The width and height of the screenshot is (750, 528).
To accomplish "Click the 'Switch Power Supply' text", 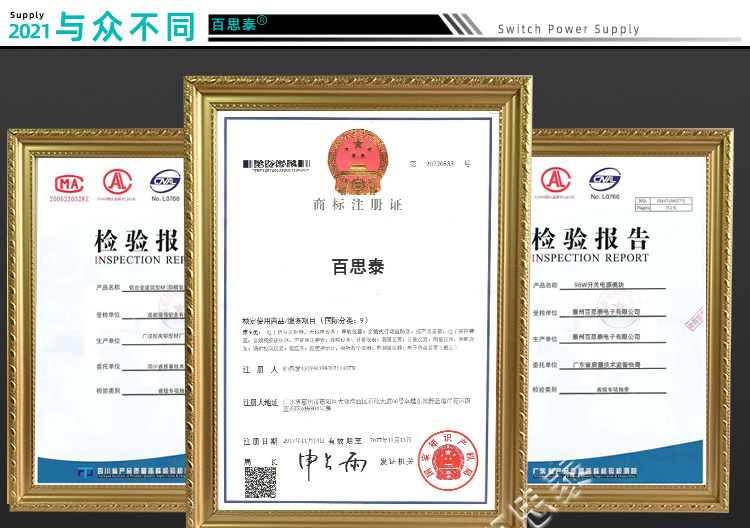I will (x=568, y=29).
